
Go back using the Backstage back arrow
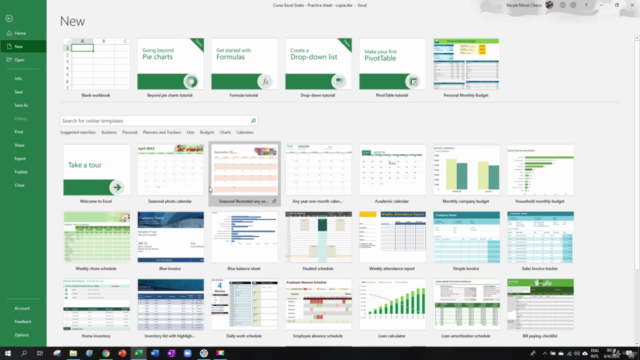pos(9,18)
